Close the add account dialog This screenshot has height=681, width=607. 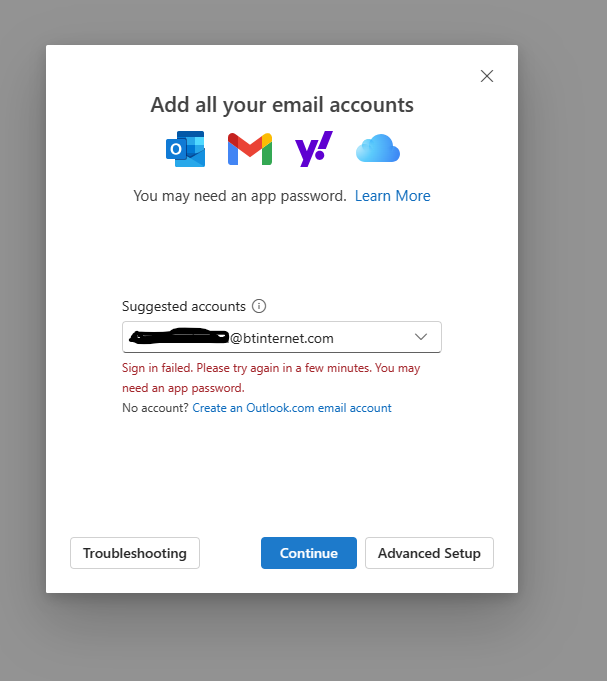click(x=487, y=76)
